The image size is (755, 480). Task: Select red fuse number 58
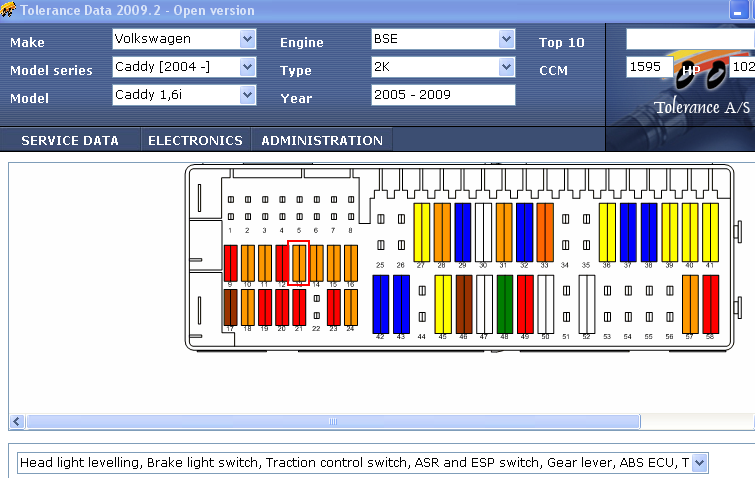pyautogui.click(x=711, y=304)
